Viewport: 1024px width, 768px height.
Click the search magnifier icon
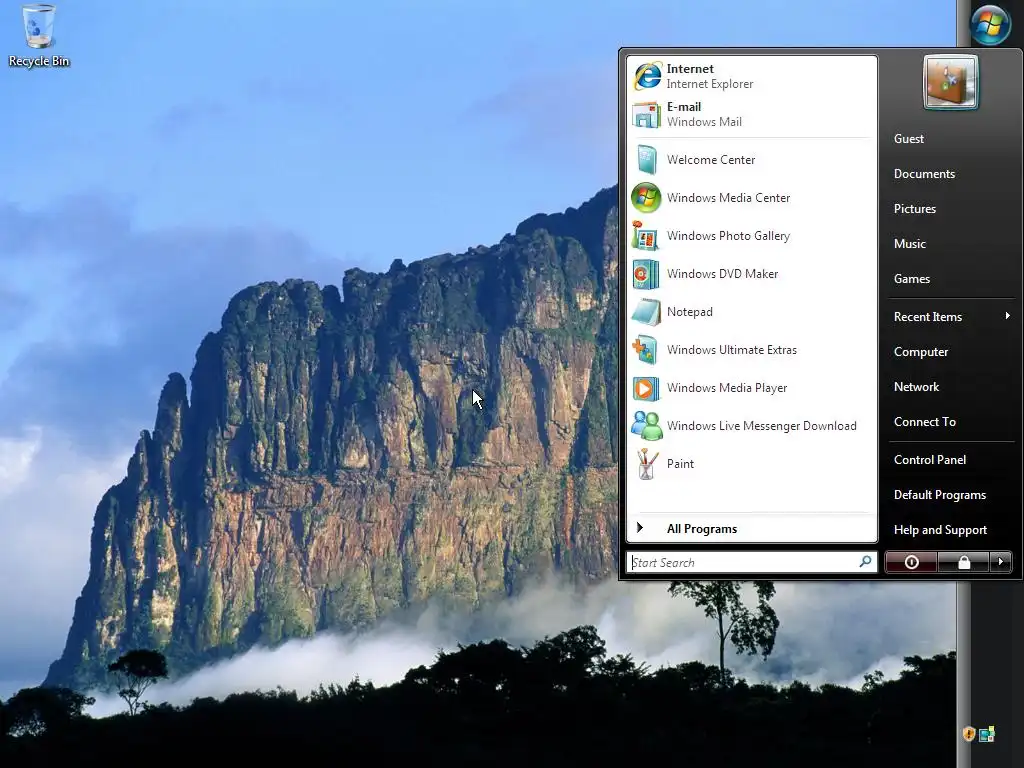coord(865,562)
